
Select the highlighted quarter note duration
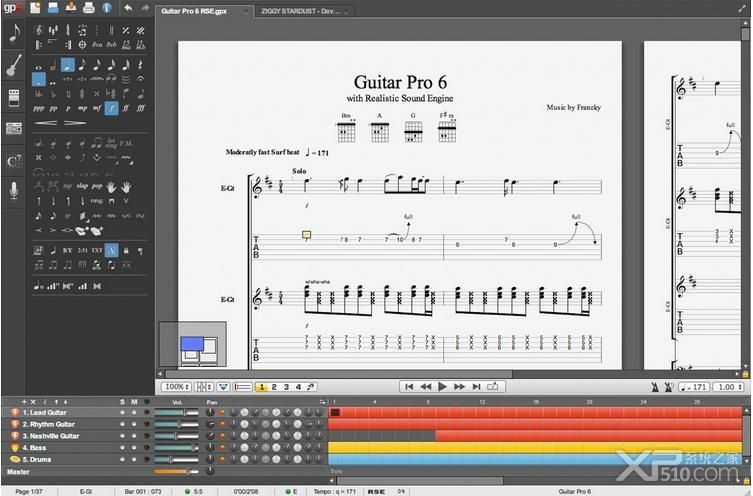[68, 65]
